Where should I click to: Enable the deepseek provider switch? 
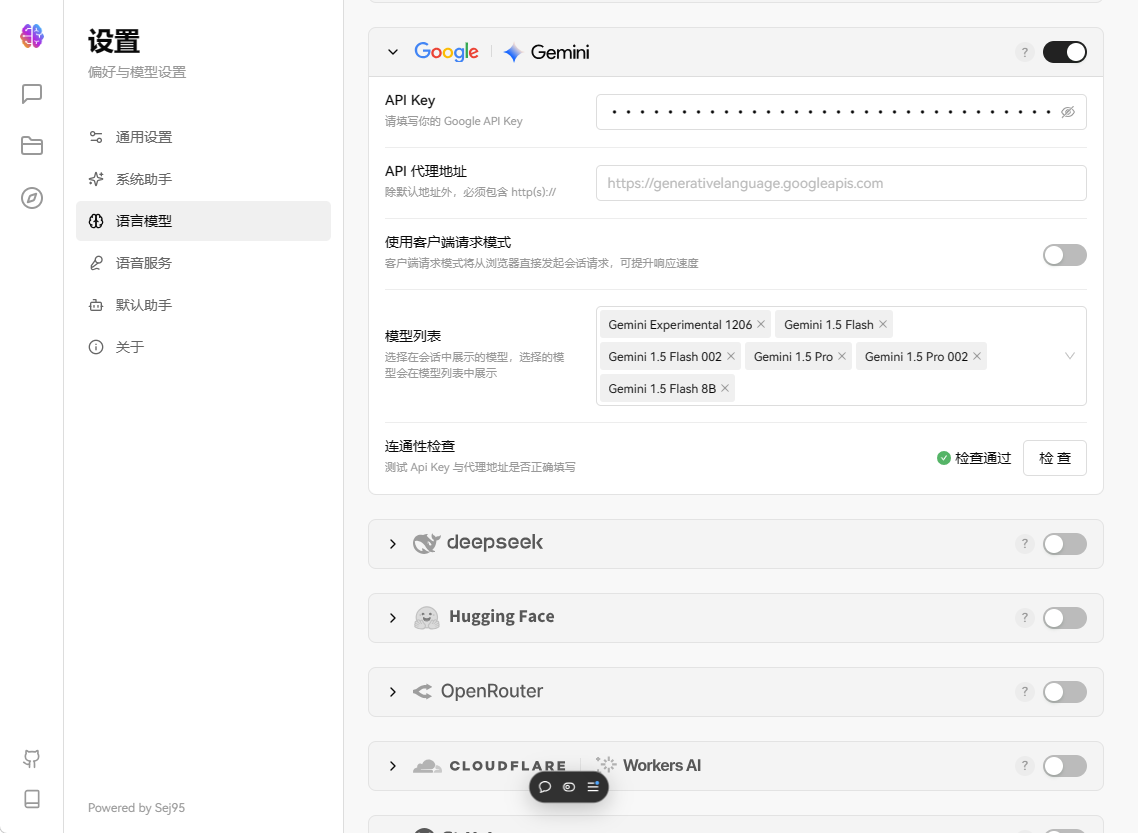(x=1065, y=543)
